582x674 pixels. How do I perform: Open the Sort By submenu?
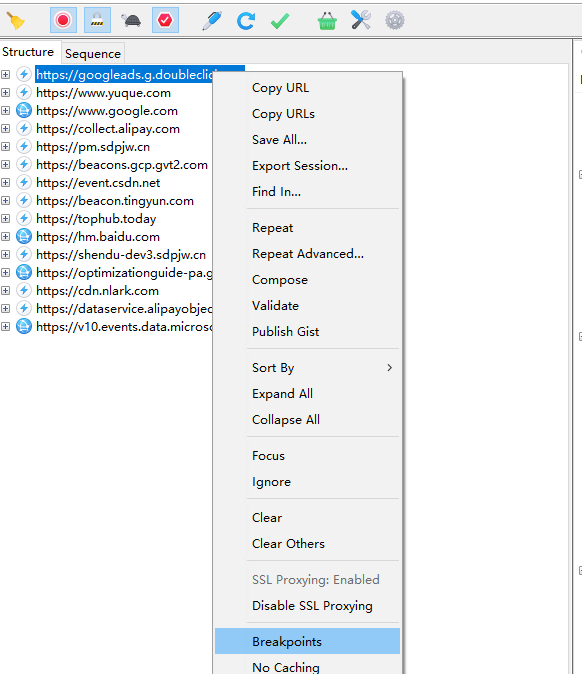coord(307,368)
